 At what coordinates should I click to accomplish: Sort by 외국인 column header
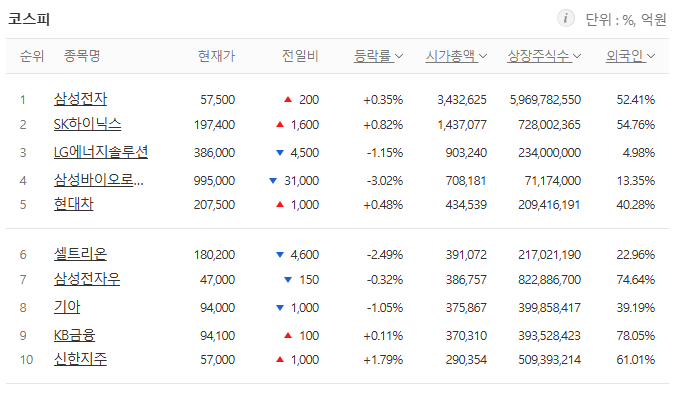coord(625,56)
